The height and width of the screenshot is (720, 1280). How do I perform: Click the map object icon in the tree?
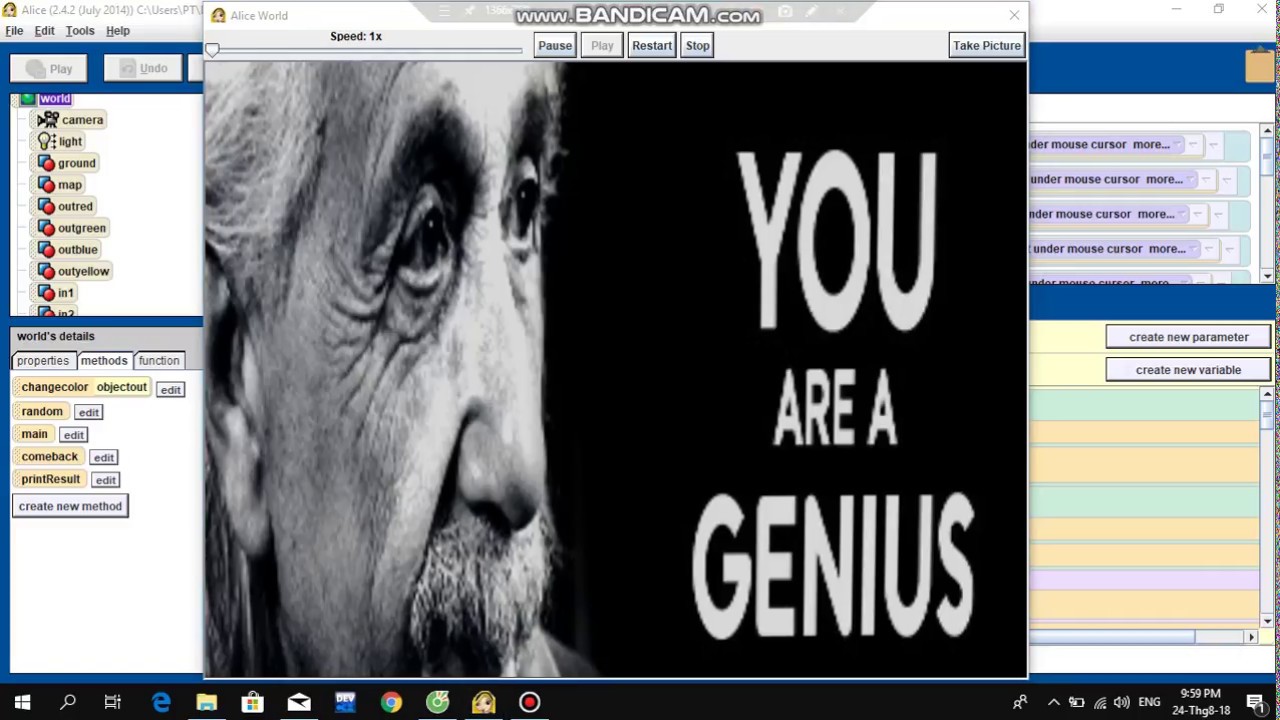point(46,185)
